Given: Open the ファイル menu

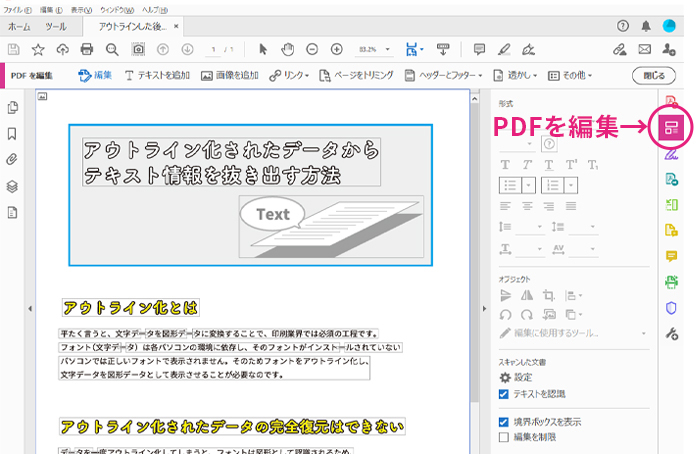Looking at the screenshot, I should [x=17, y=10].
